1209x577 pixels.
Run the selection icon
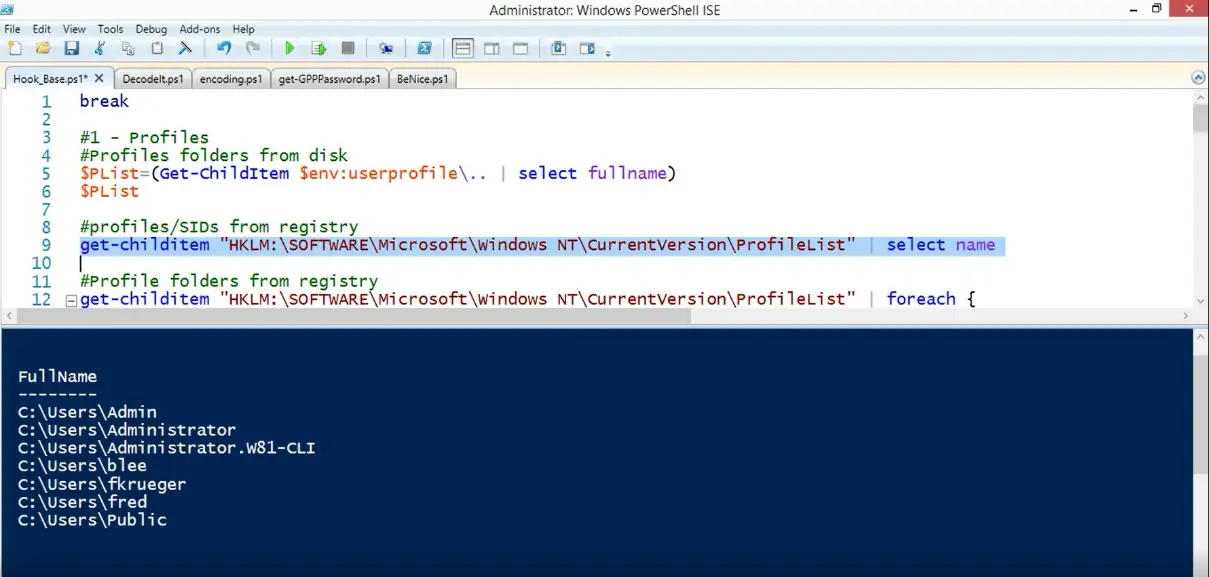click(x=318, y=48)
